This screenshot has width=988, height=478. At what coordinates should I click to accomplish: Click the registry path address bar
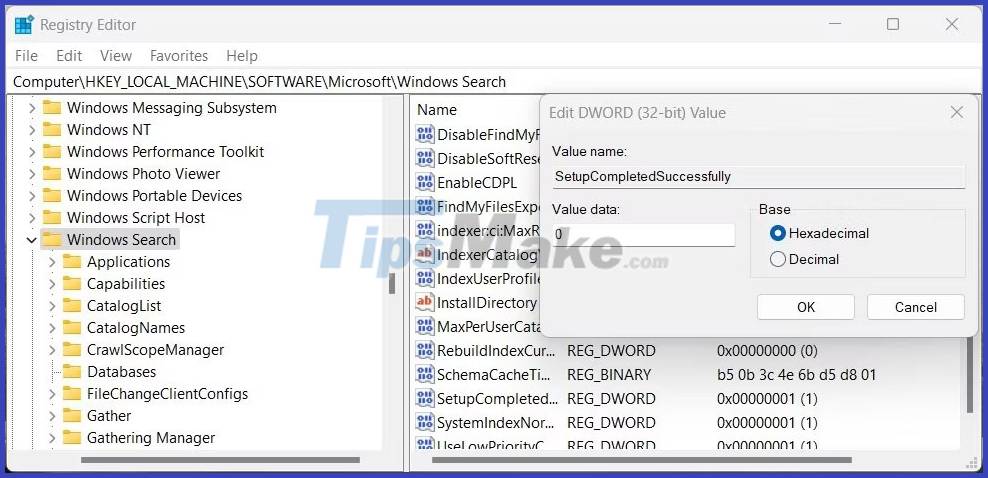tap(494, 82)
